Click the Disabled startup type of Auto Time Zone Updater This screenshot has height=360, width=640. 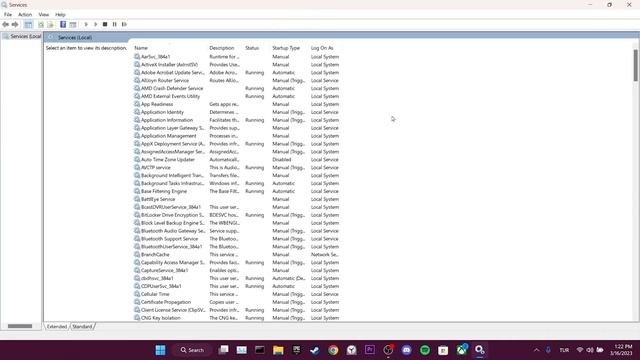click(282, 160)
